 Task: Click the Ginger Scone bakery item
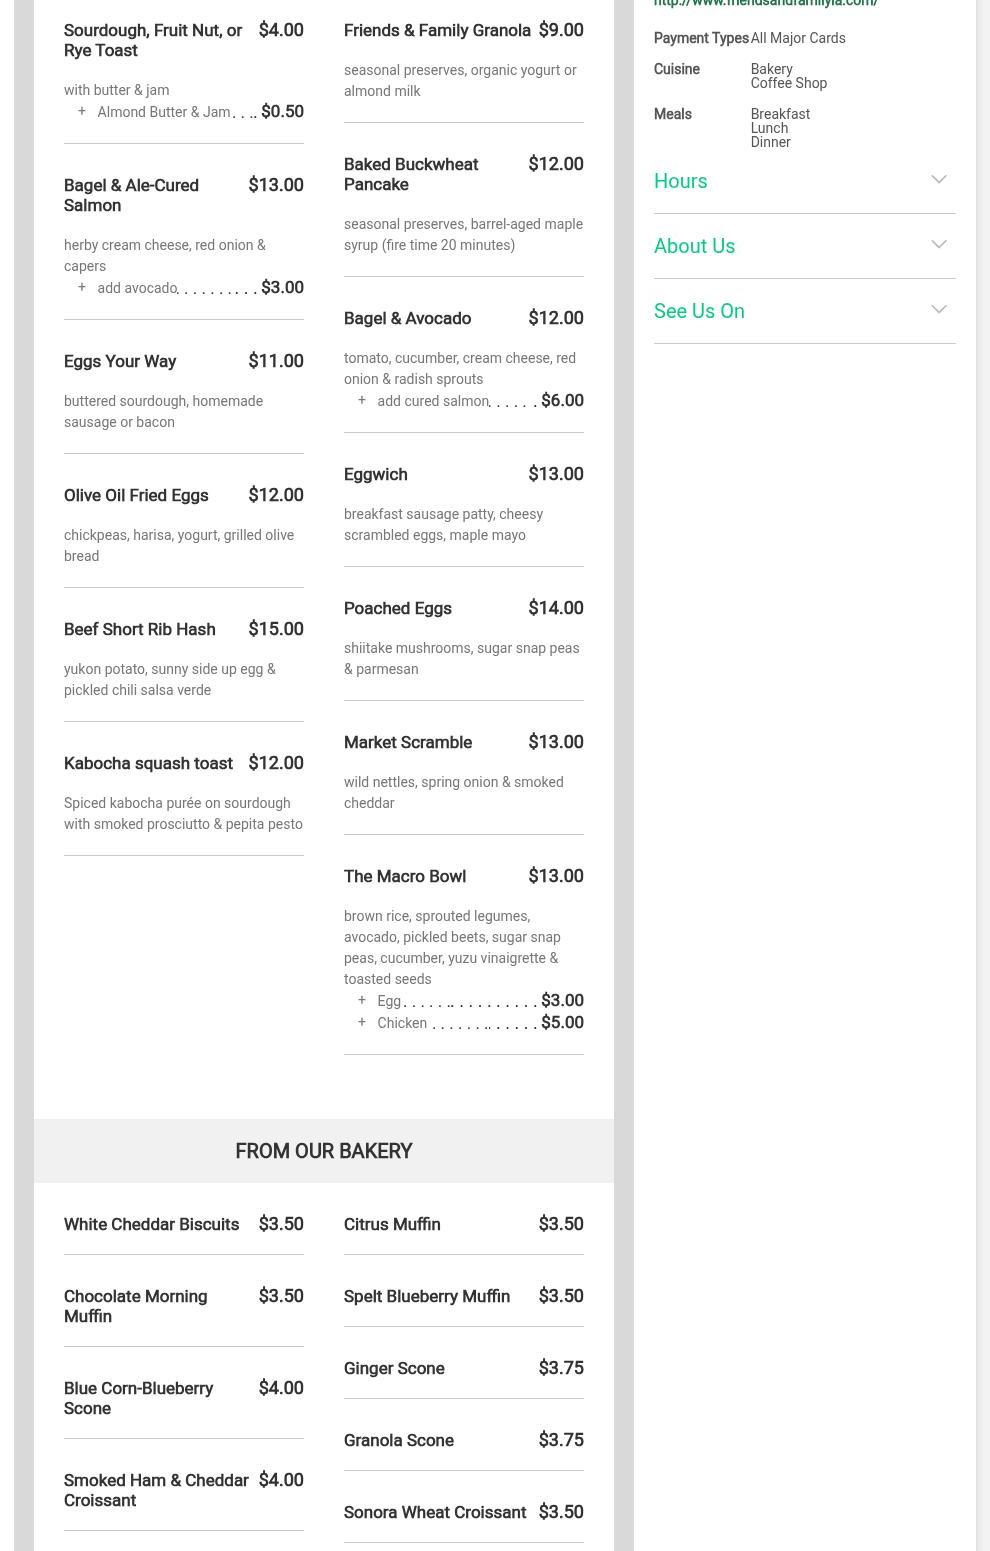(394, 1368)
